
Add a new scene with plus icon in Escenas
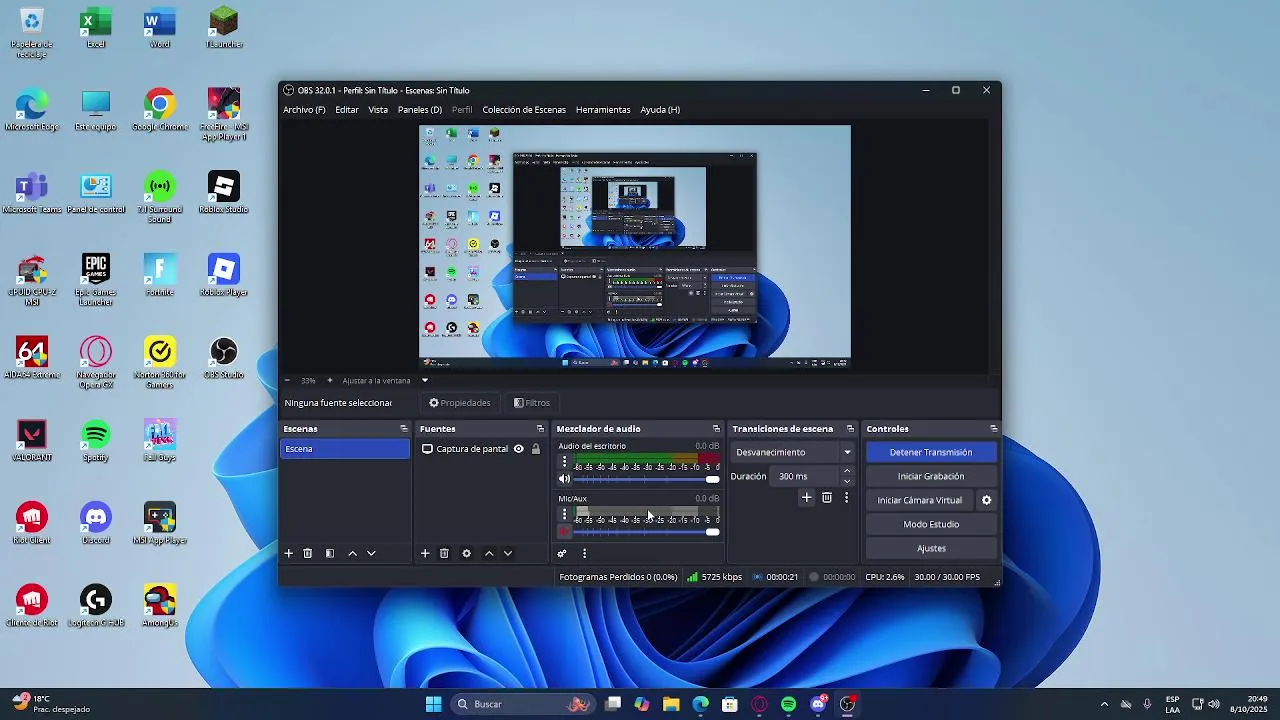point(289,553)
